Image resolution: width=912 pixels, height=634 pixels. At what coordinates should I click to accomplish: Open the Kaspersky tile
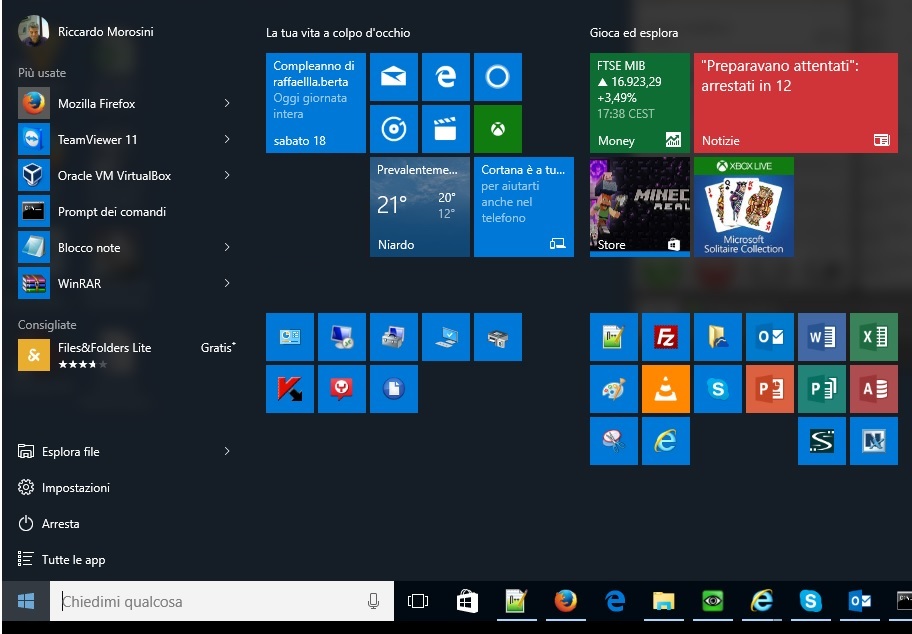290,389
